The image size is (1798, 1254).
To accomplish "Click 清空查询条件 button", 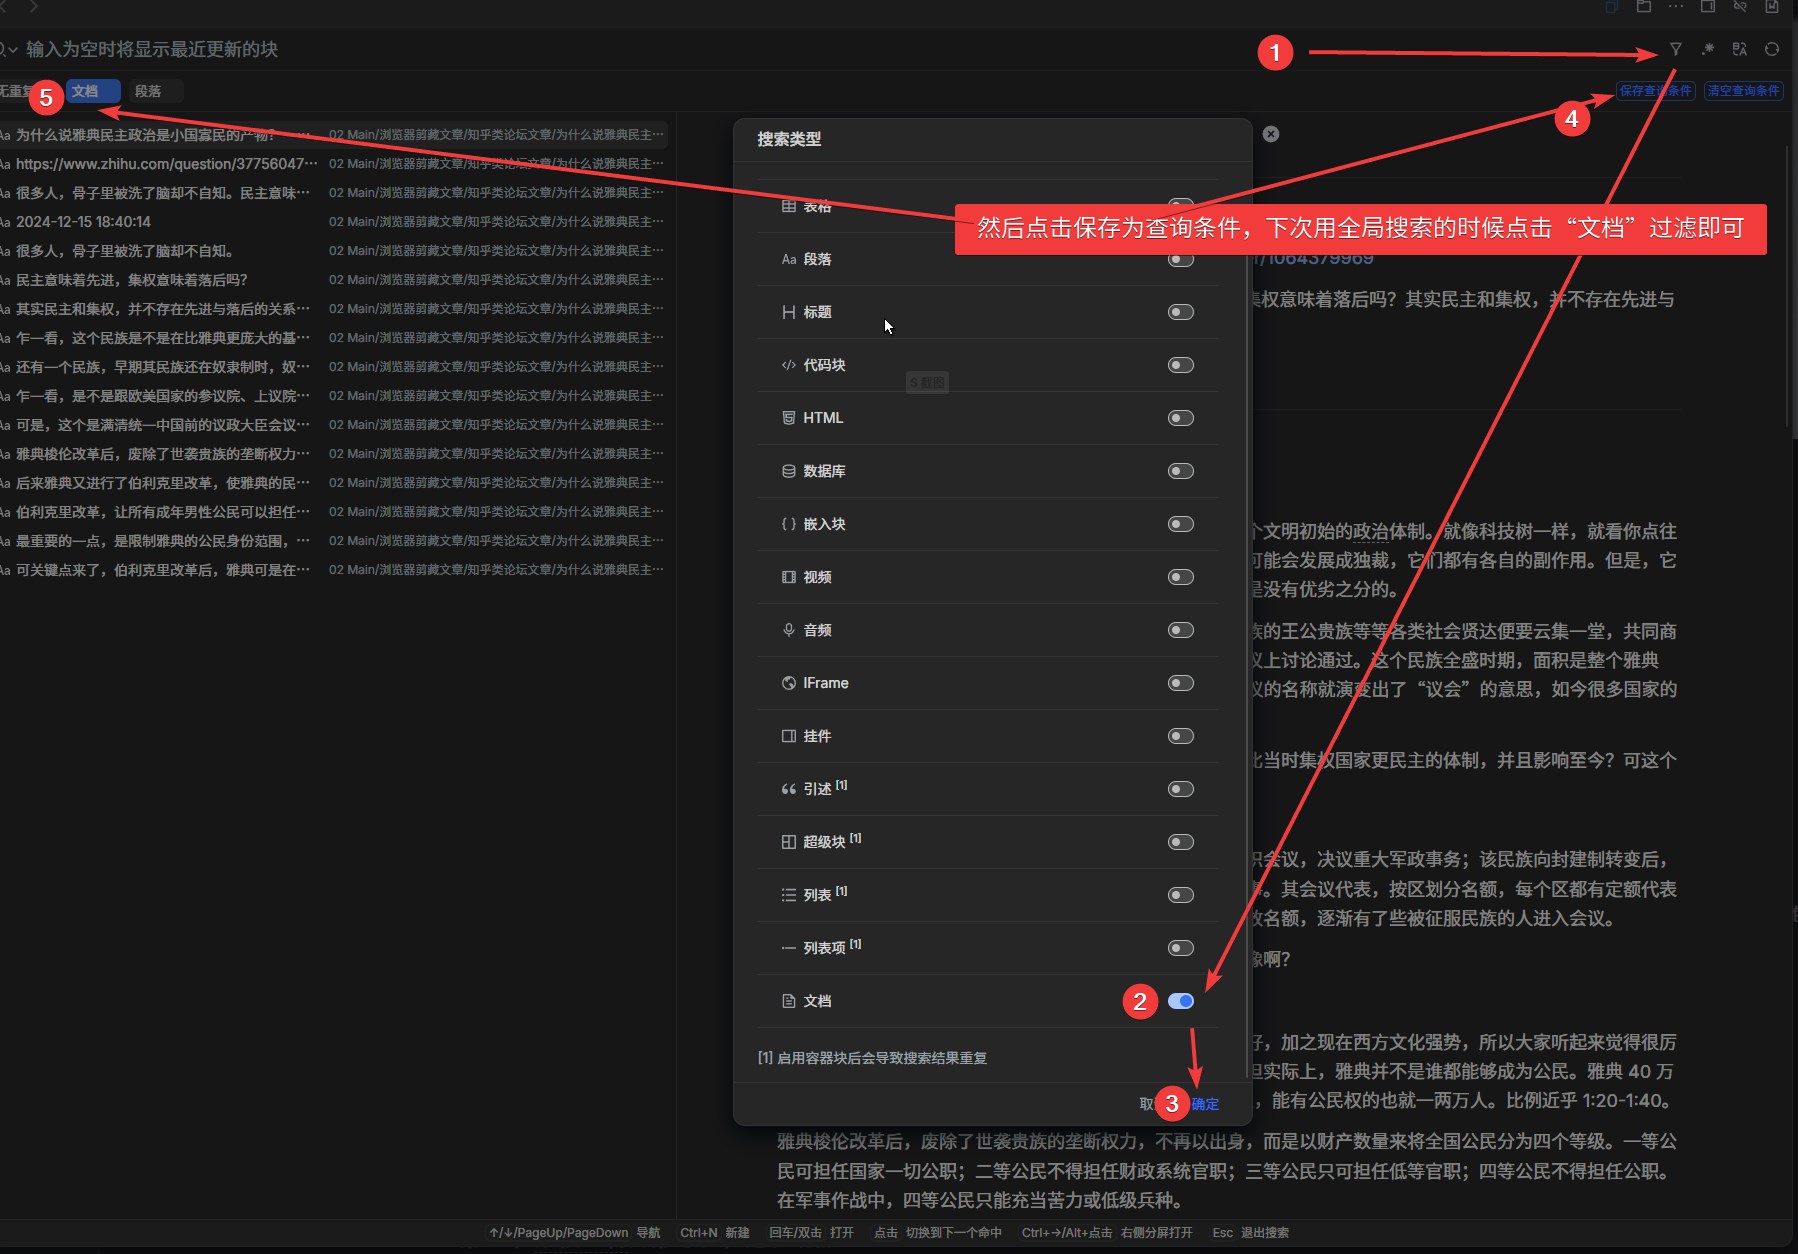I will pyautogui.click(x=1744, y=91).
